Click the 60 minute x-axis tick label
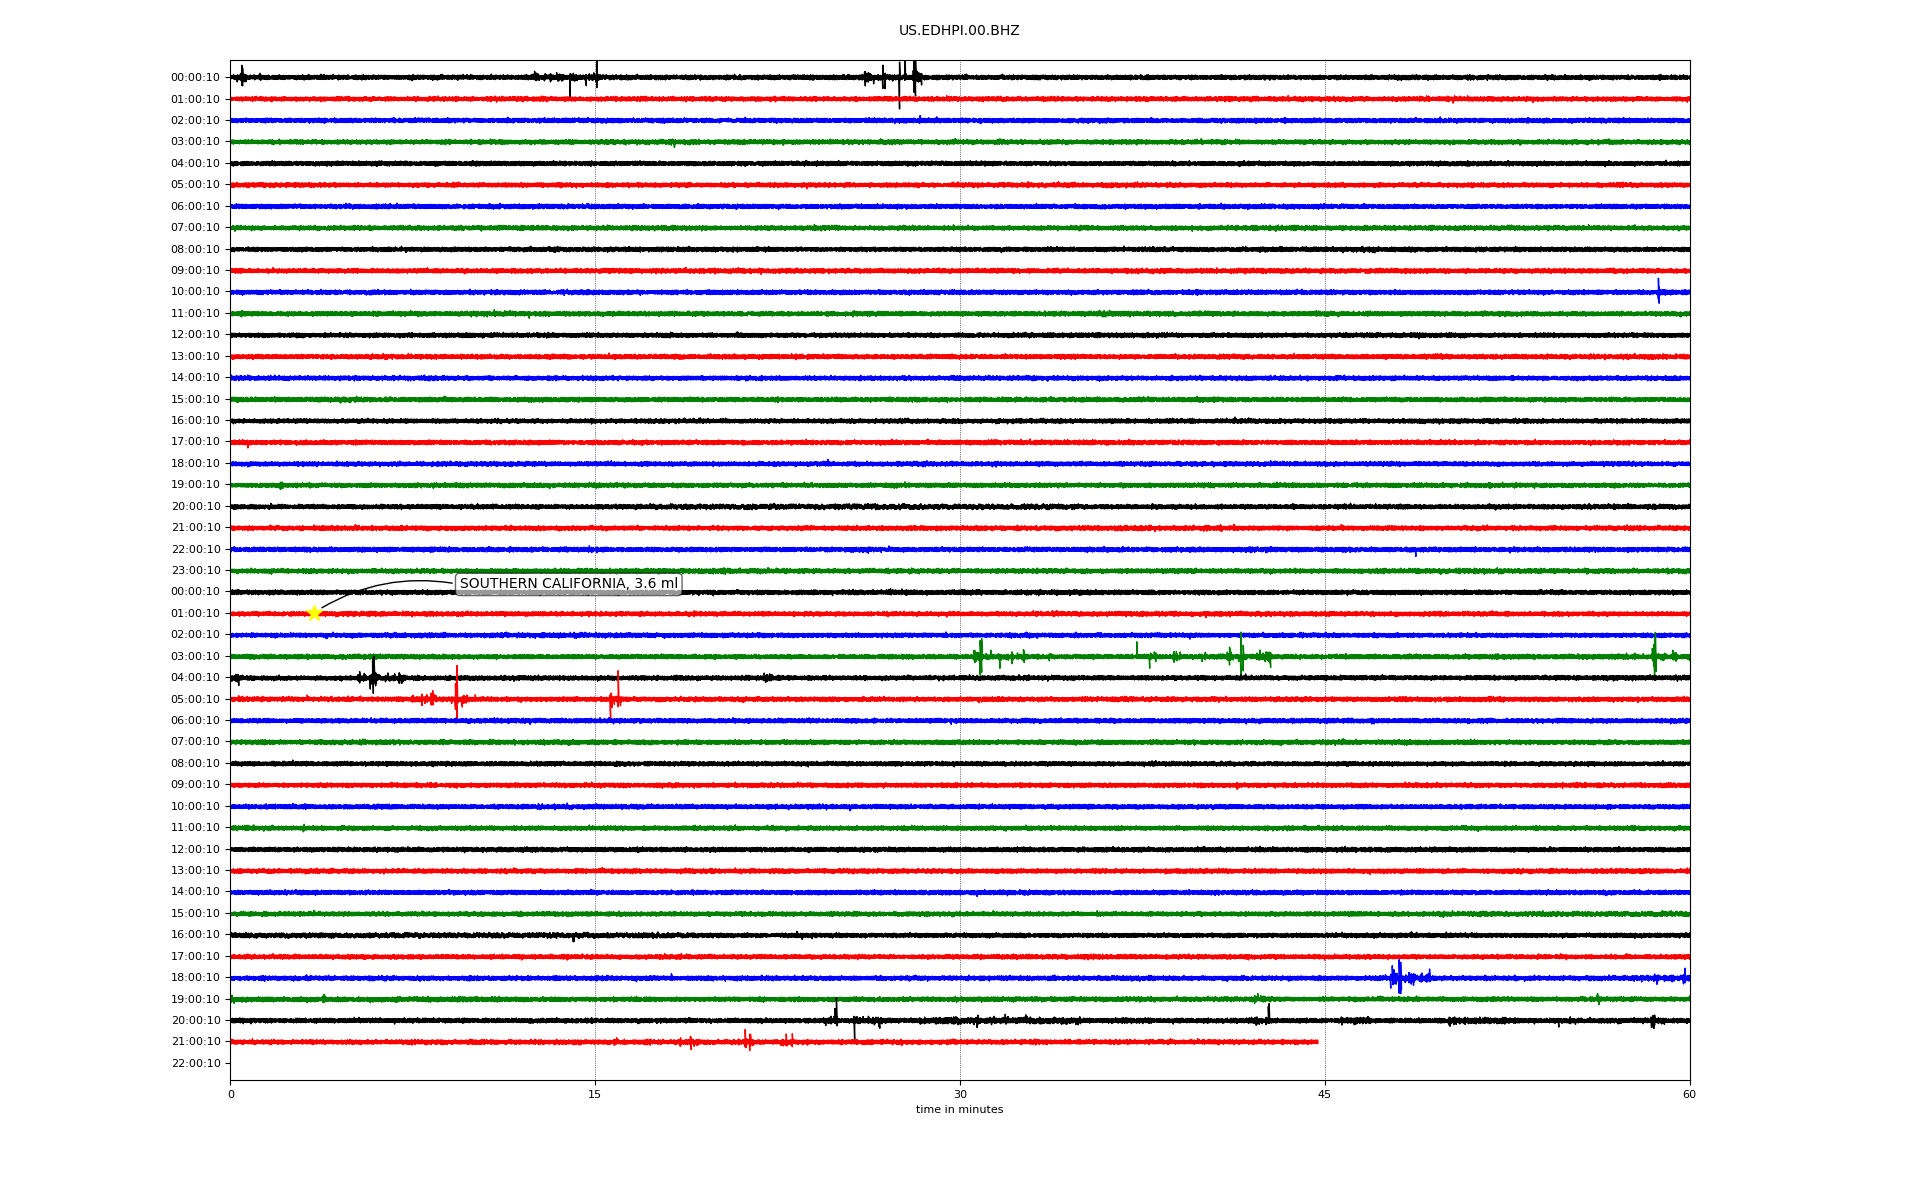Image resolution: width=1920 pixels, height=1200 pixels. (x=1688, y=1094)
